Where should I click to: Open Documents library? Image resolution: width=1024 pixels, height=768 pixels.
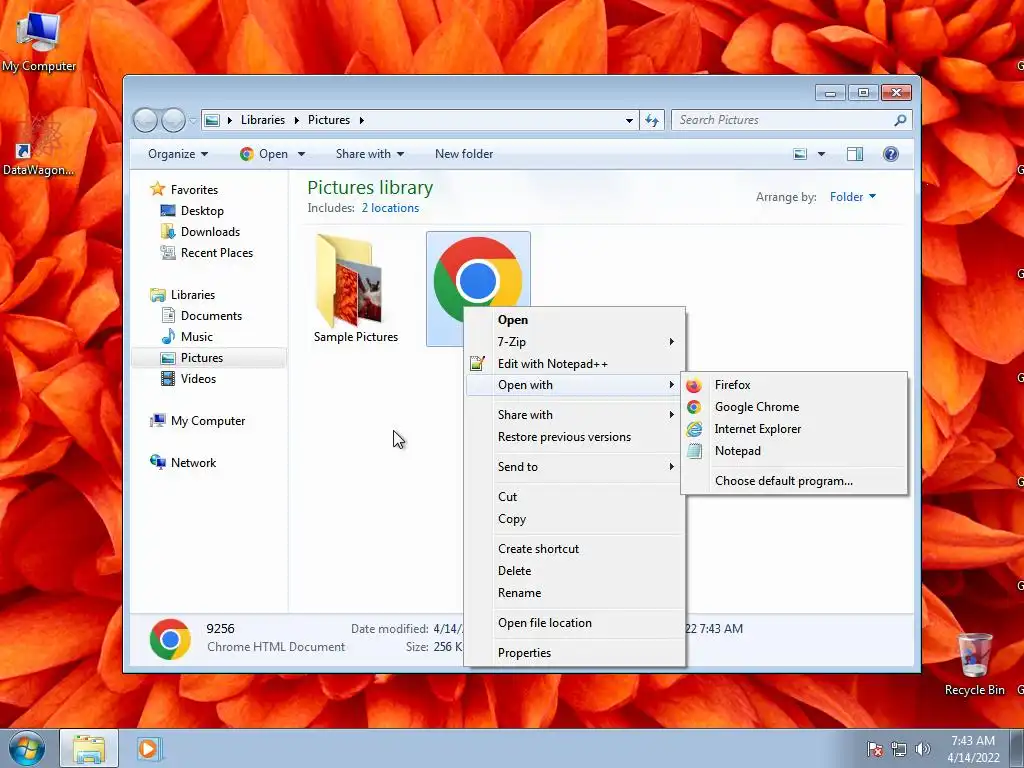tap(211, 315)
